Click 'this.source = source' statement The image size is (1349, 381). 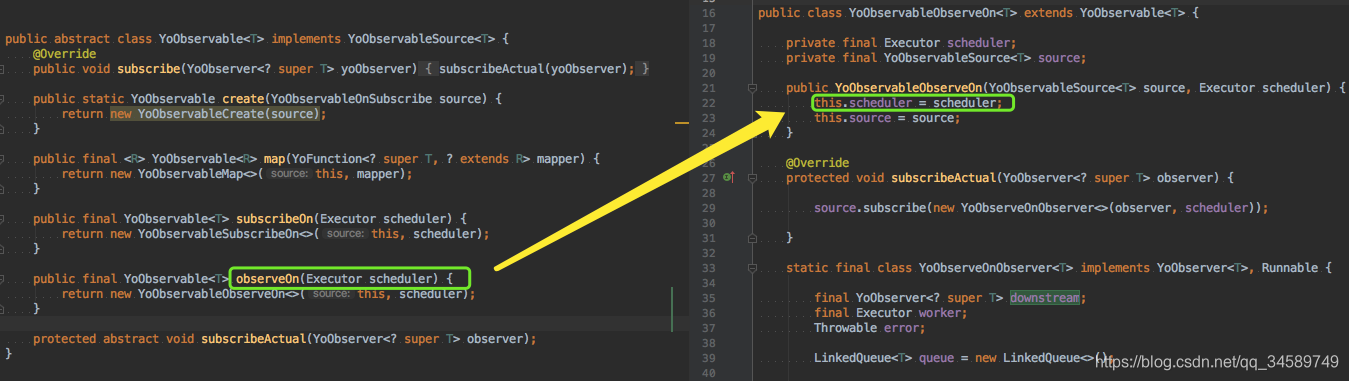point(887,118)
